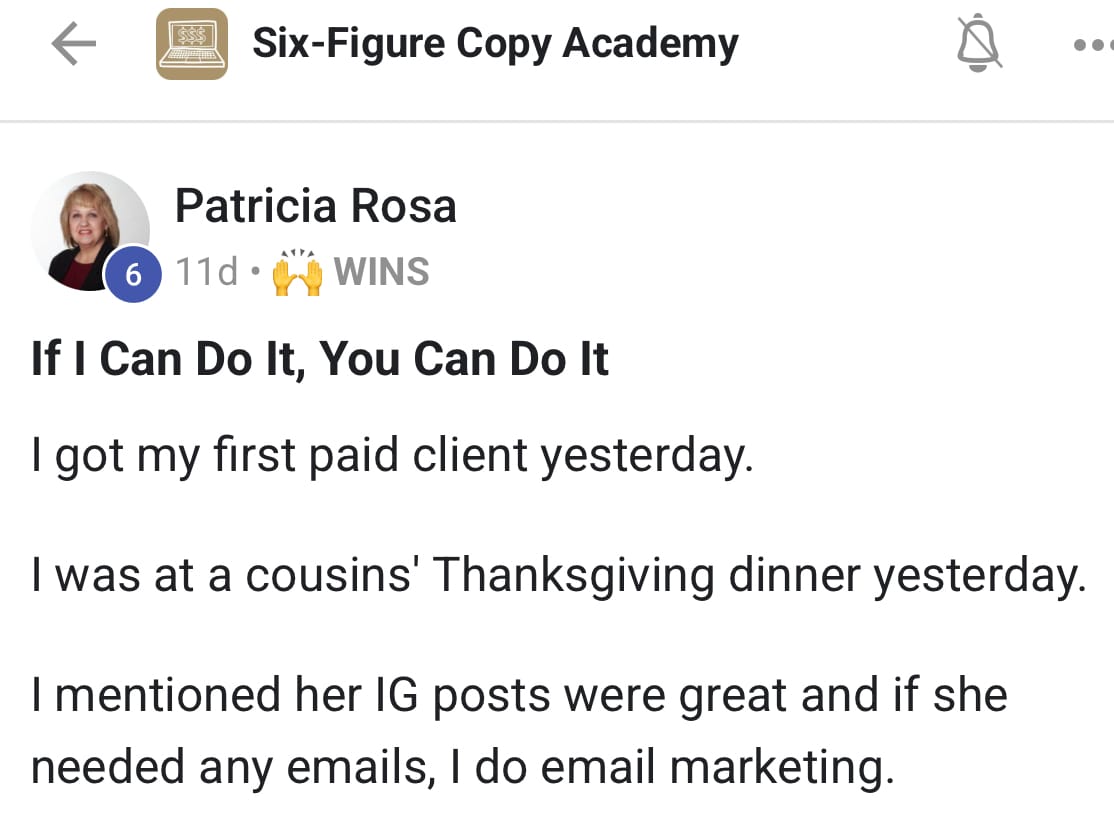Unmute notifications with the crossed bell
Image resolution: width=1114 pixels, height=819 pixels.
point(979,45)
